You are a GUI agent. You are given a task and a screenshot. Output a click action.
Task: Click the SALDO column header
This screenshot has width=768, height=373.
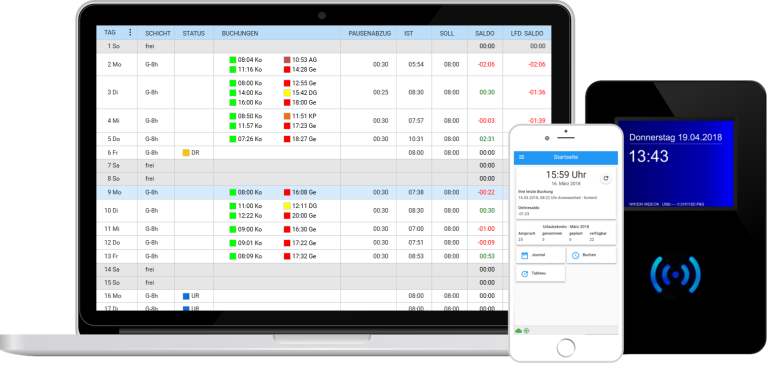pos(485,33)
